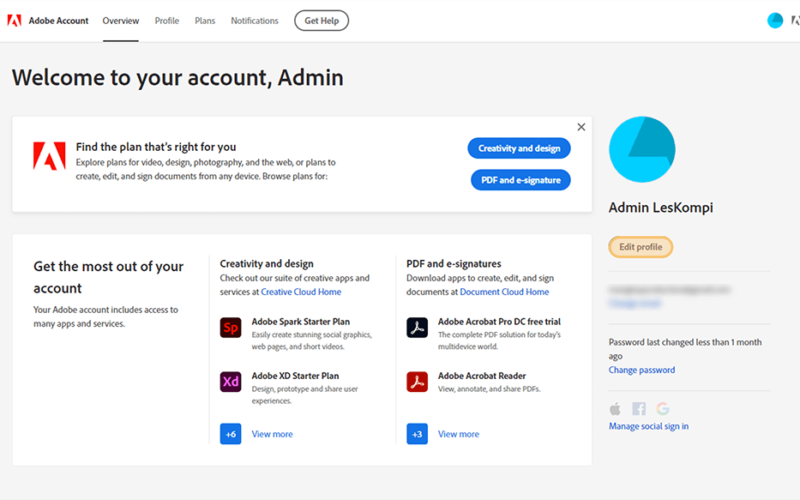Viewport: 800px width, 500px height.
Task: Click the Find the plan that's right heading
Action: (156, 147)
